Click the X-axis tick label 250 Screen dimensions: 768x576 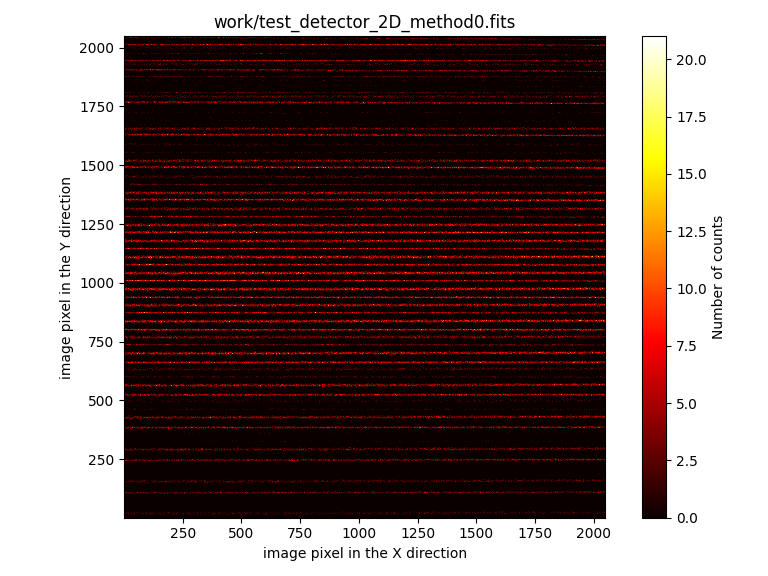(x=182, y=533)
